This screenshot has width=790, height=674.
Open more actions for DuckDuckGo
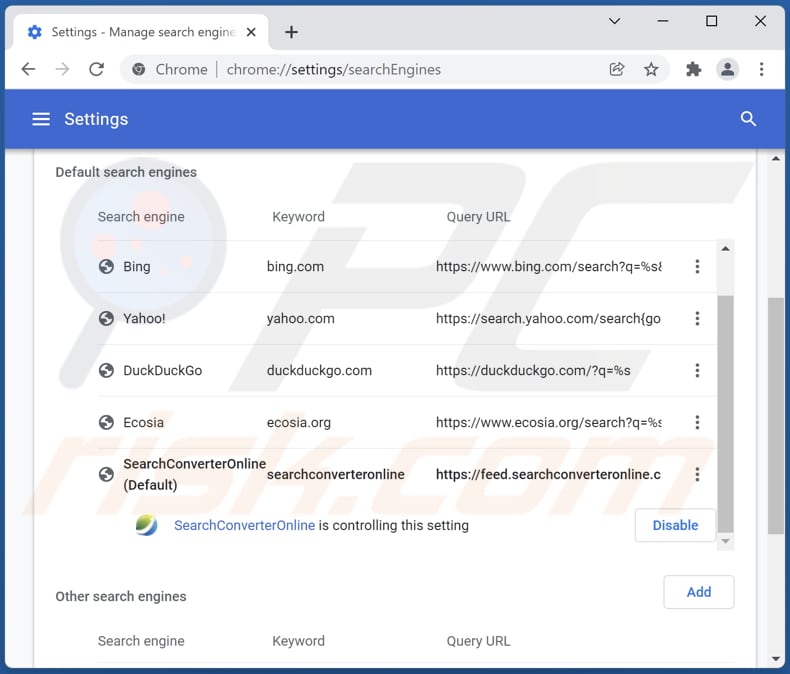697,370
